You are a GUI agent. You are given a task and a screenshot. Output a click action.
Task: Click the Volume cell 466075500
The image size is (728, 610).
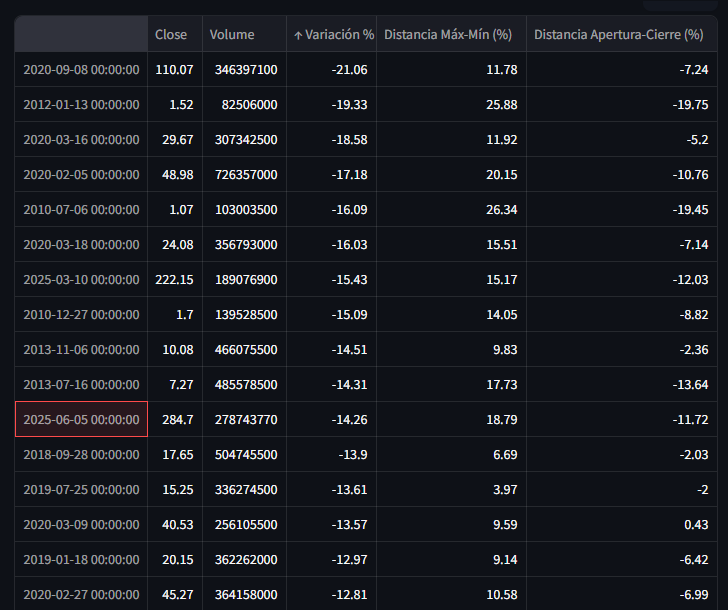(x=244, y=350)
